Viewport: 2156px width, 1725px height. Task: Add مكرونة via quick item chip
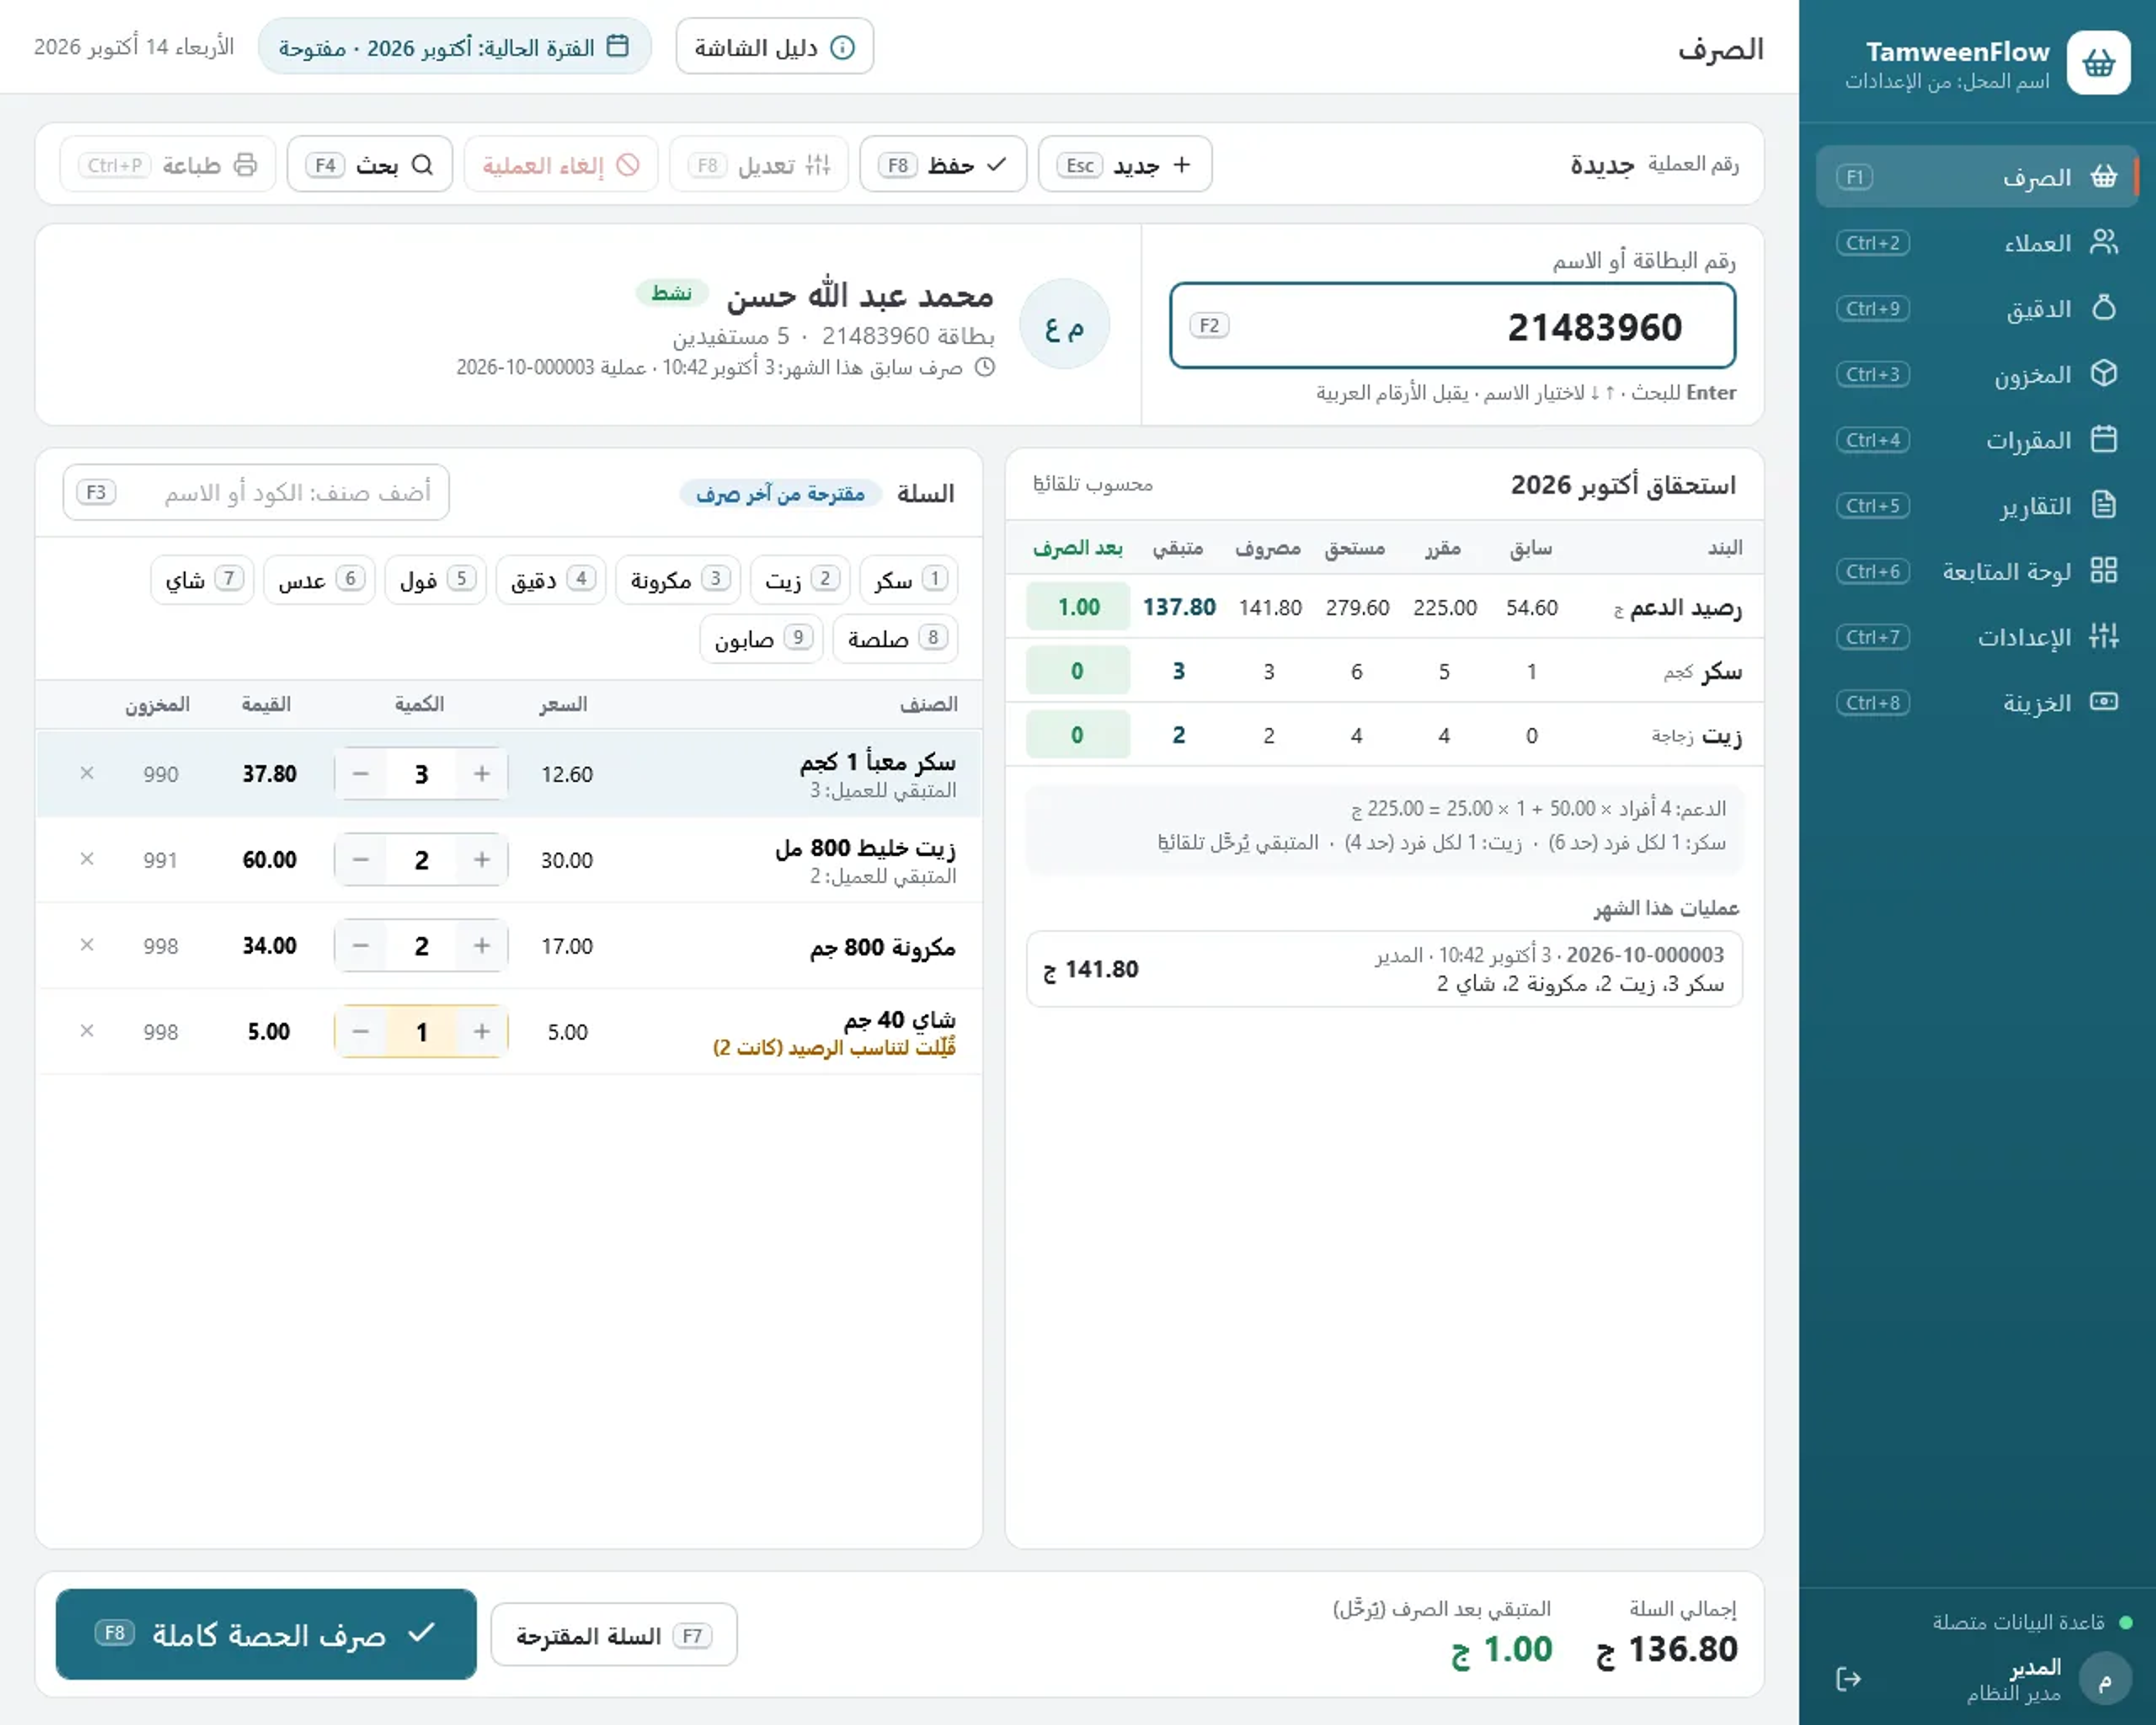679,579
